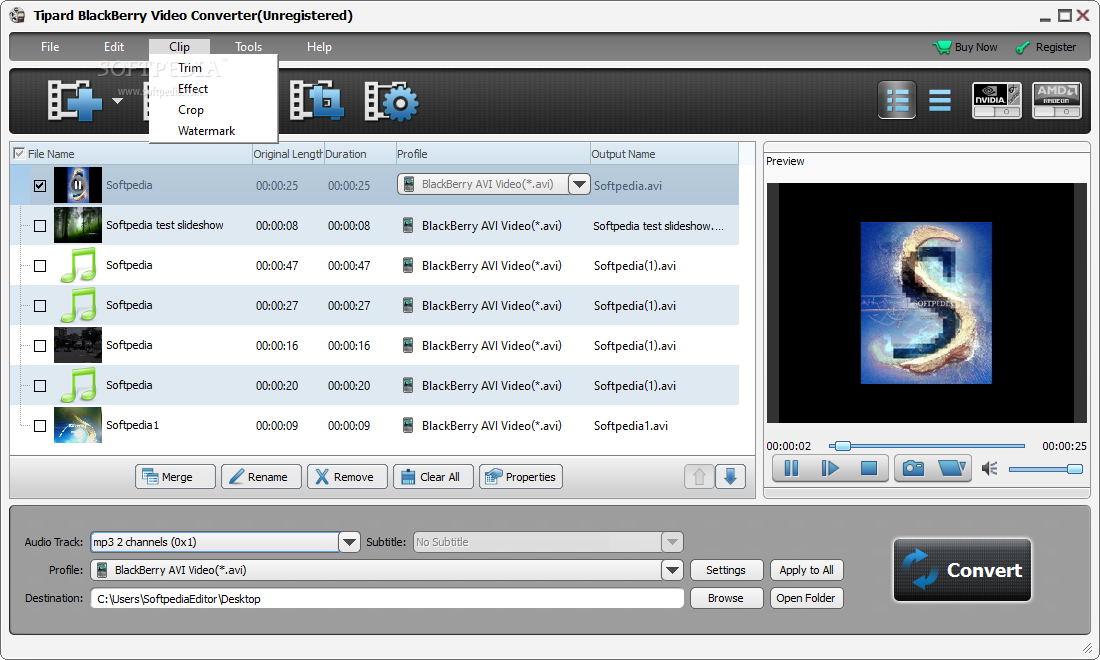Check the Softpedia 00:00:27 audio file
The image size is (1100, 660).
tap(40, 306)
